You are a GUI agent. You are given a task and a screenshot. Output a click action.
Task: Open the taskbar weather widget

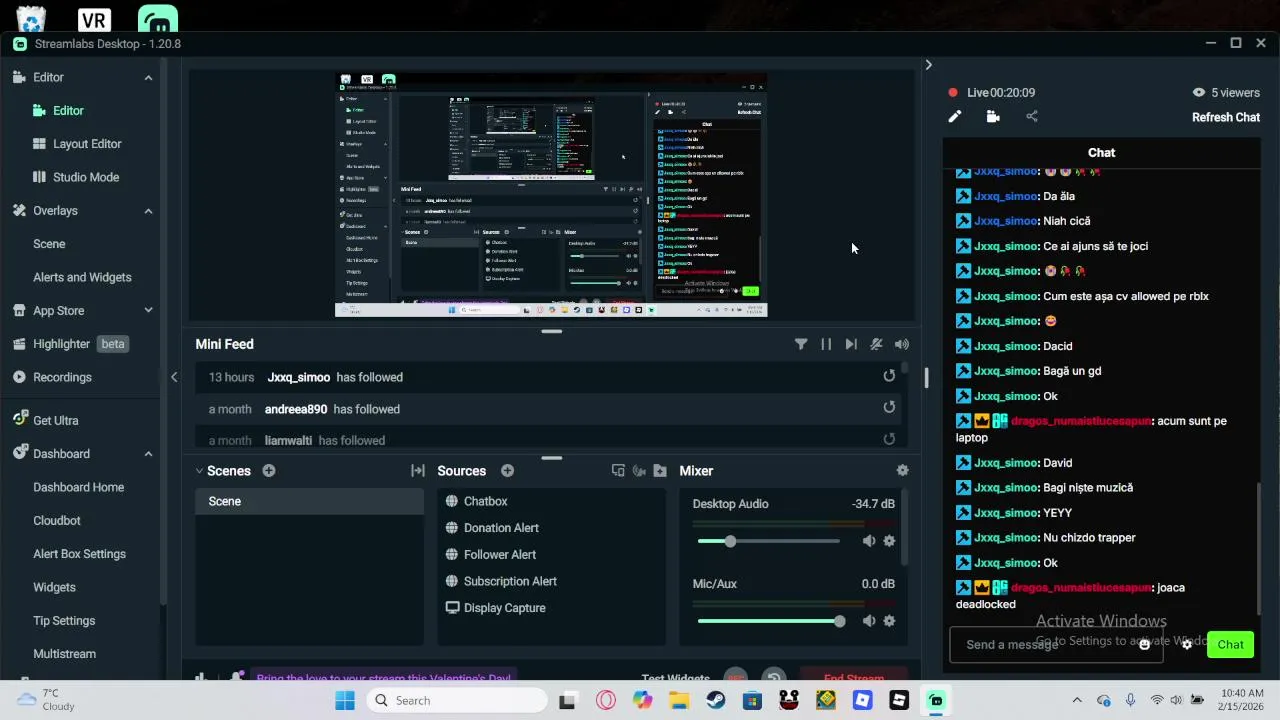click(47, 700)
